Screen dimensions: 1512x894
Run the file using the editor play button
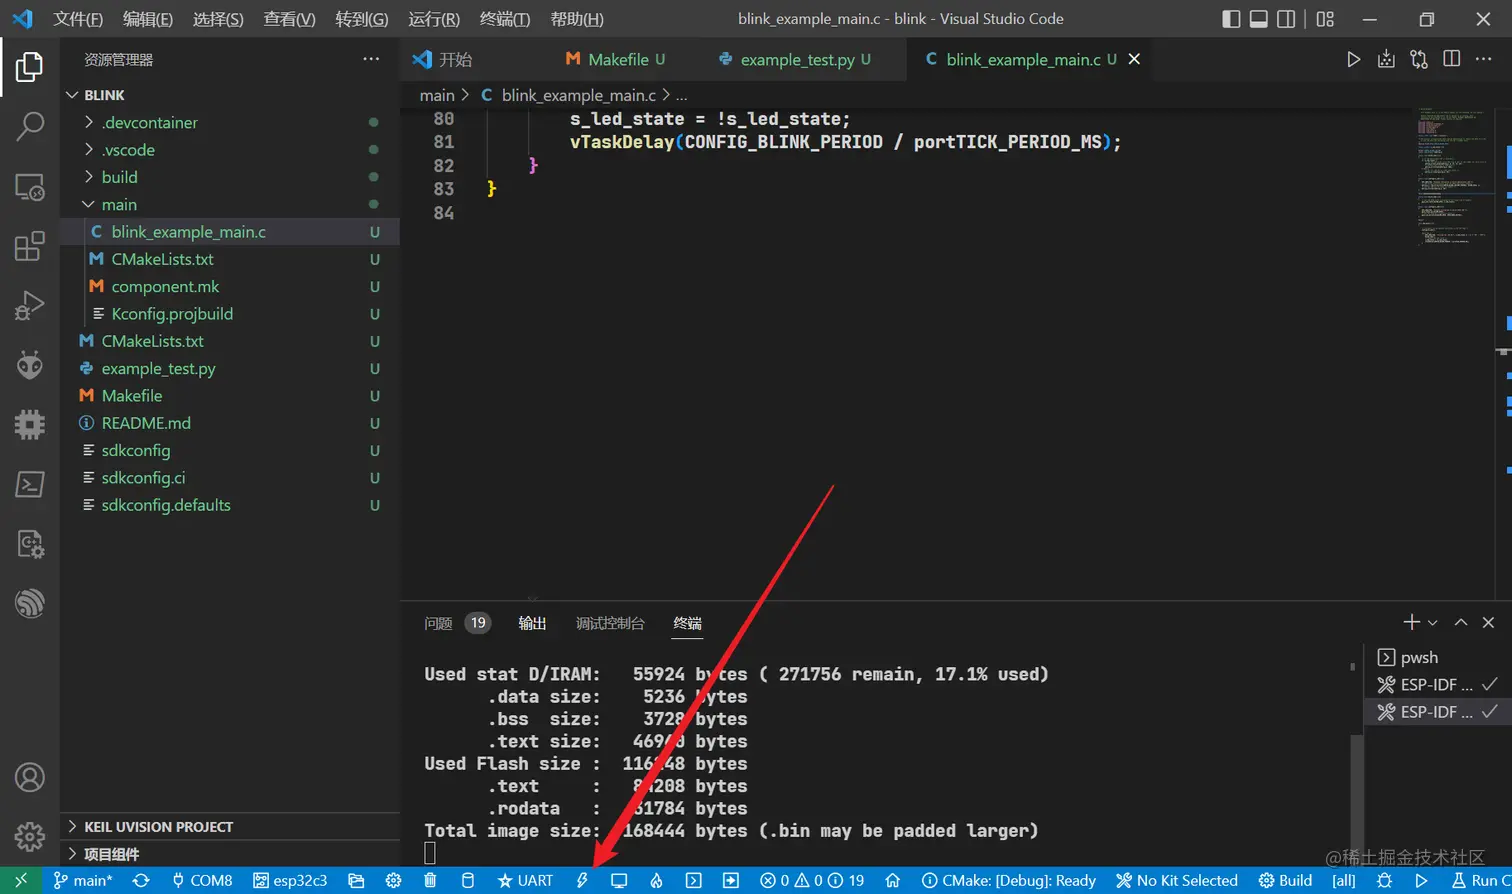pos(1354,60)
